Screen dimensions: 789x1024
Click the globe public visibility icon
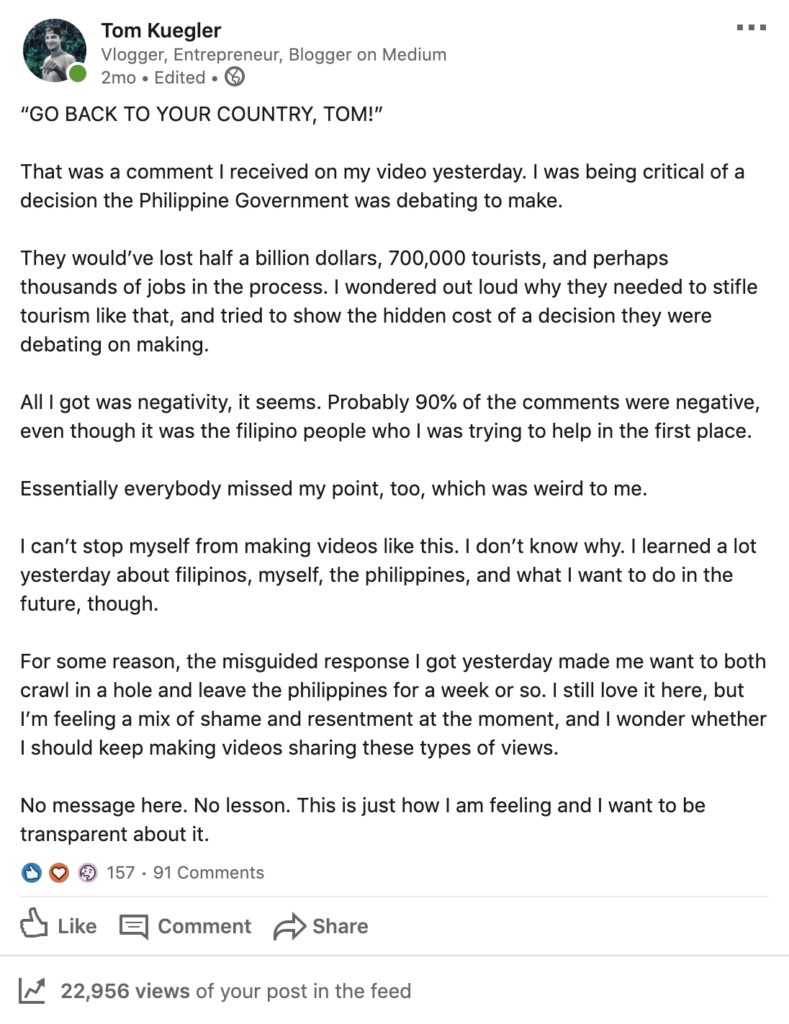tap(234, 77)
